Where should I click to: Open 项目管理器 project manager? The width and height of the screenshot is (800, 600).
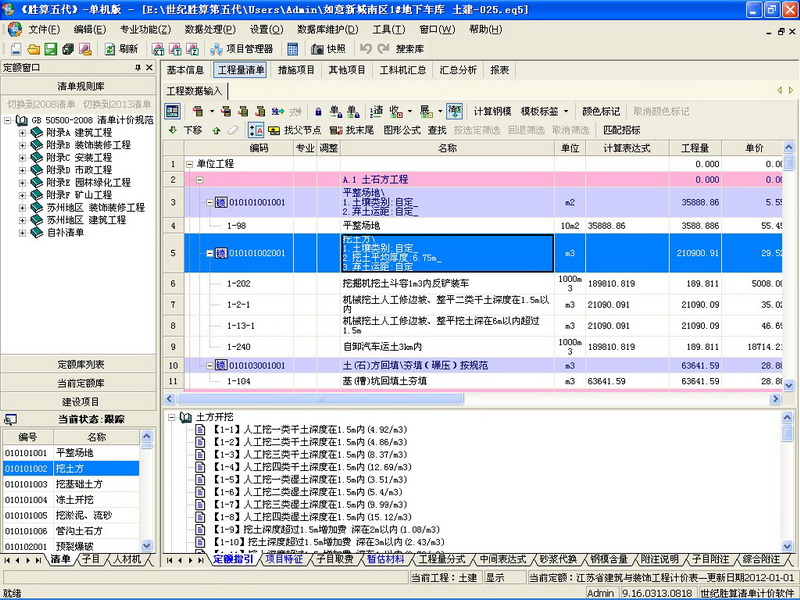pos(242,49)
